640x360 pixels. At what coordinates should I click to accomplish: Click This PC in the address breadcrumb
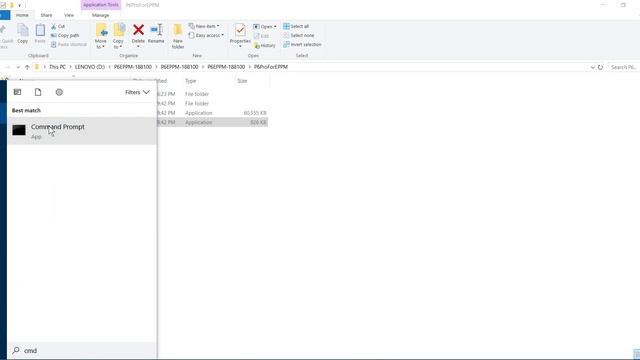pyautogui.click(x=57, y=67)
